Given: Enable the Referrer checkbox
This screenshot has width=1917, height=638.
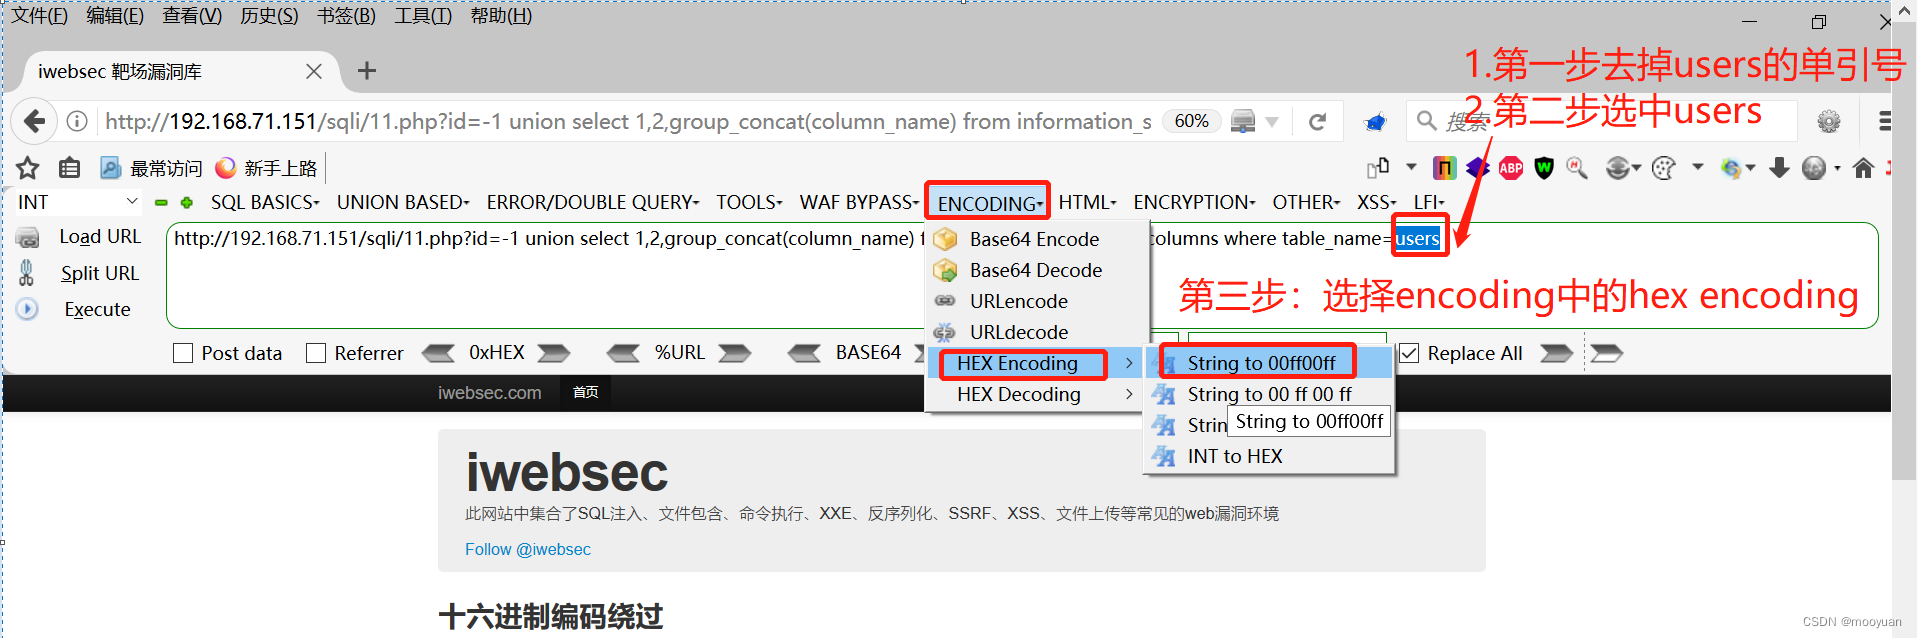Looking at the screenshot, I should point(316,353).
